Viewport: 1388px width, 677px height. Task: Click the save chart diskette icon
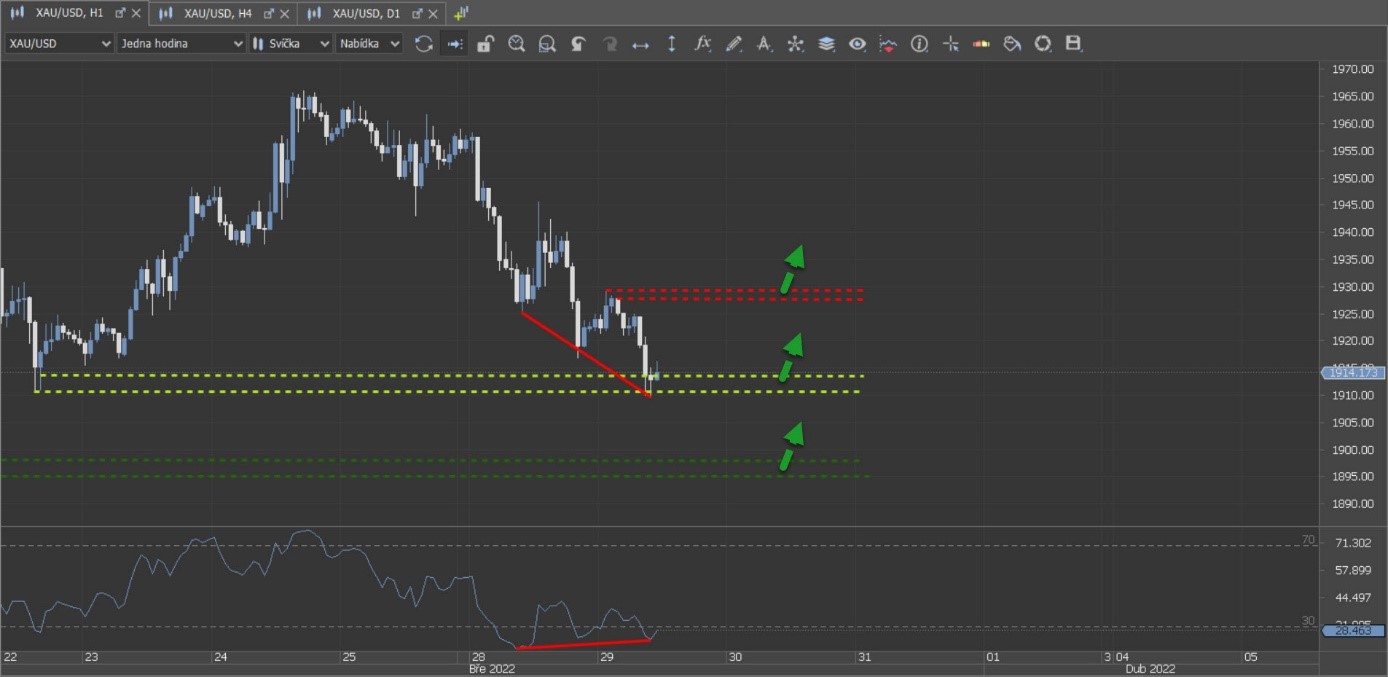1074,44
